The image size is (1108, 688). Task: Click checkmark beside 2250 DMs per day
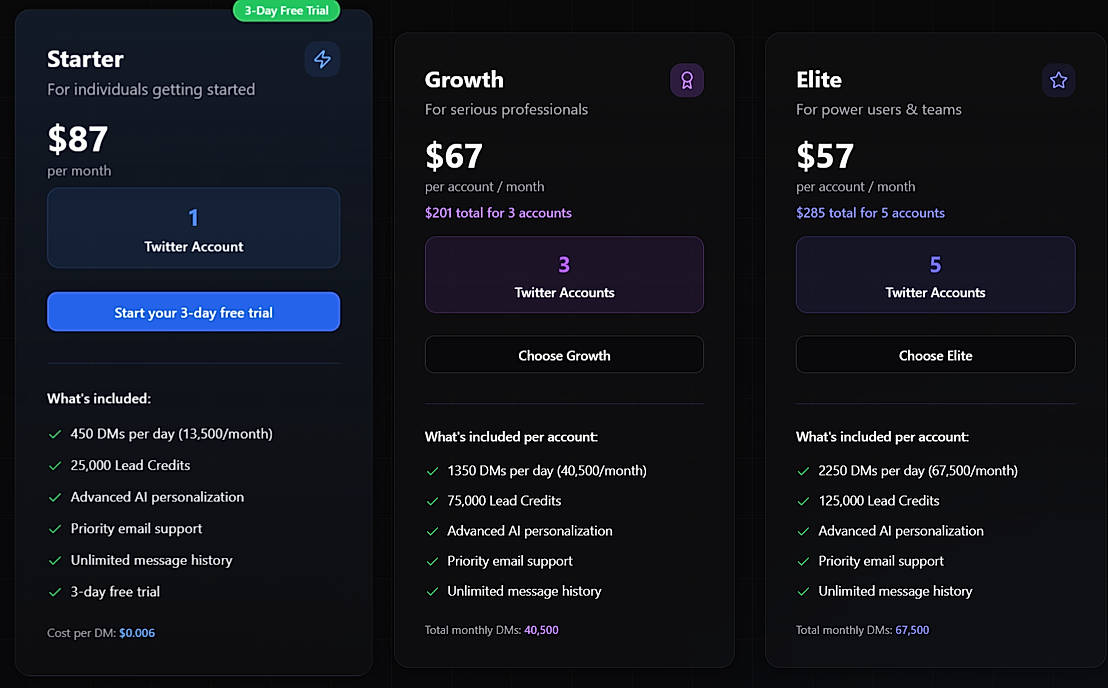[803, 471]
